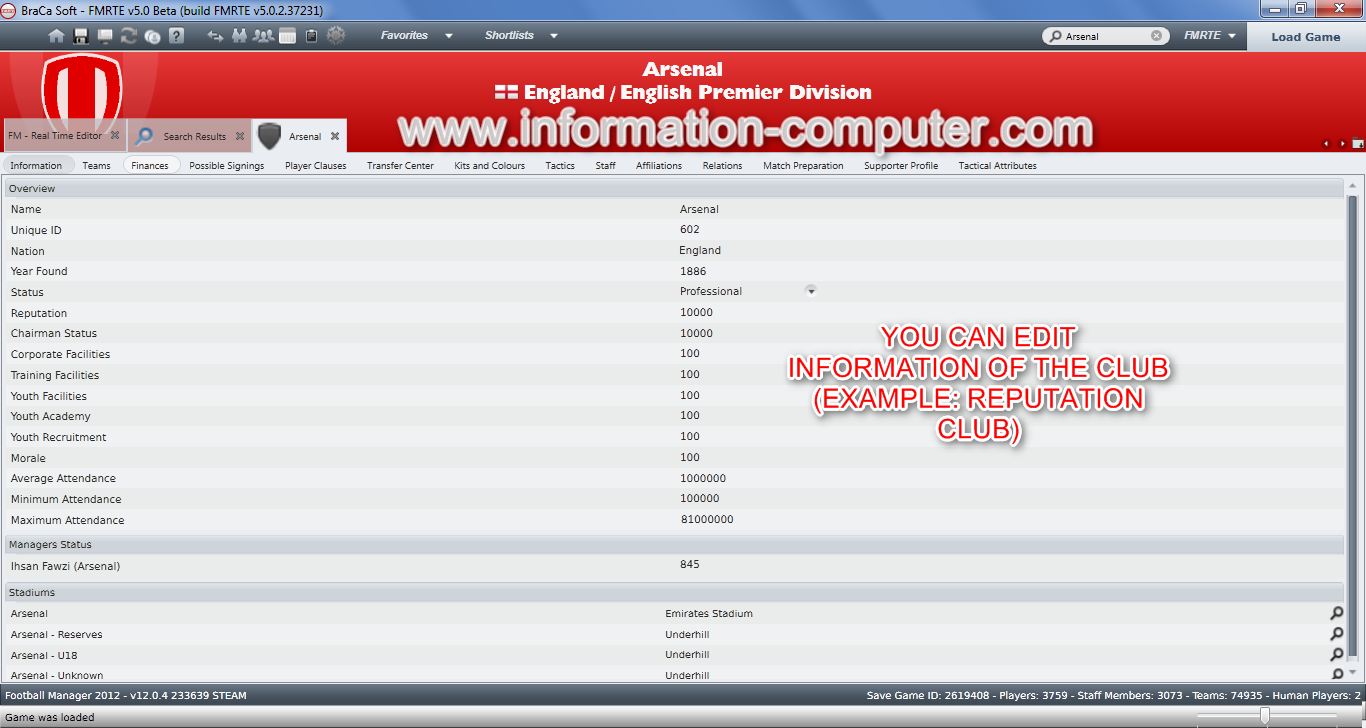The width and height of the screenshot is (1366, 728).
Task: Click the clipboard icon in the toolbar
Action: click(311, 36)
